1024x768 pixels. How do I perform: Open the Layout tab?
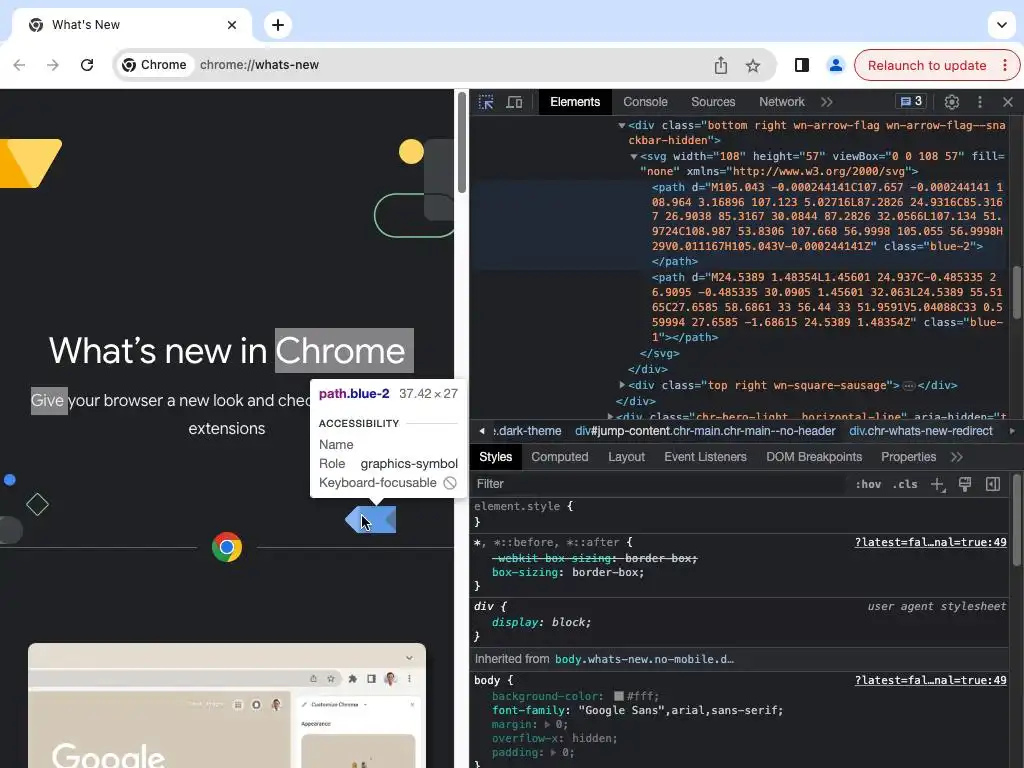626,457
